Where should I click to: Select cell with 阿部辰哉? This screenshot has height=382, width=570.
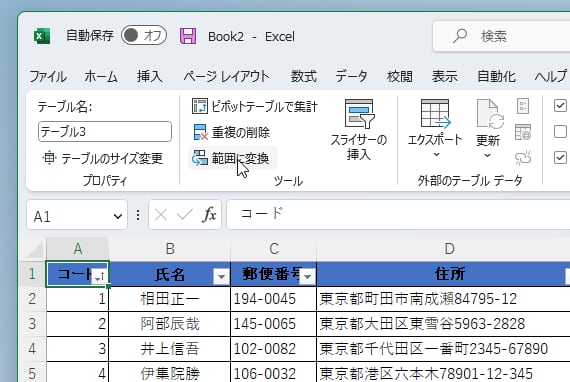point(170,324)
